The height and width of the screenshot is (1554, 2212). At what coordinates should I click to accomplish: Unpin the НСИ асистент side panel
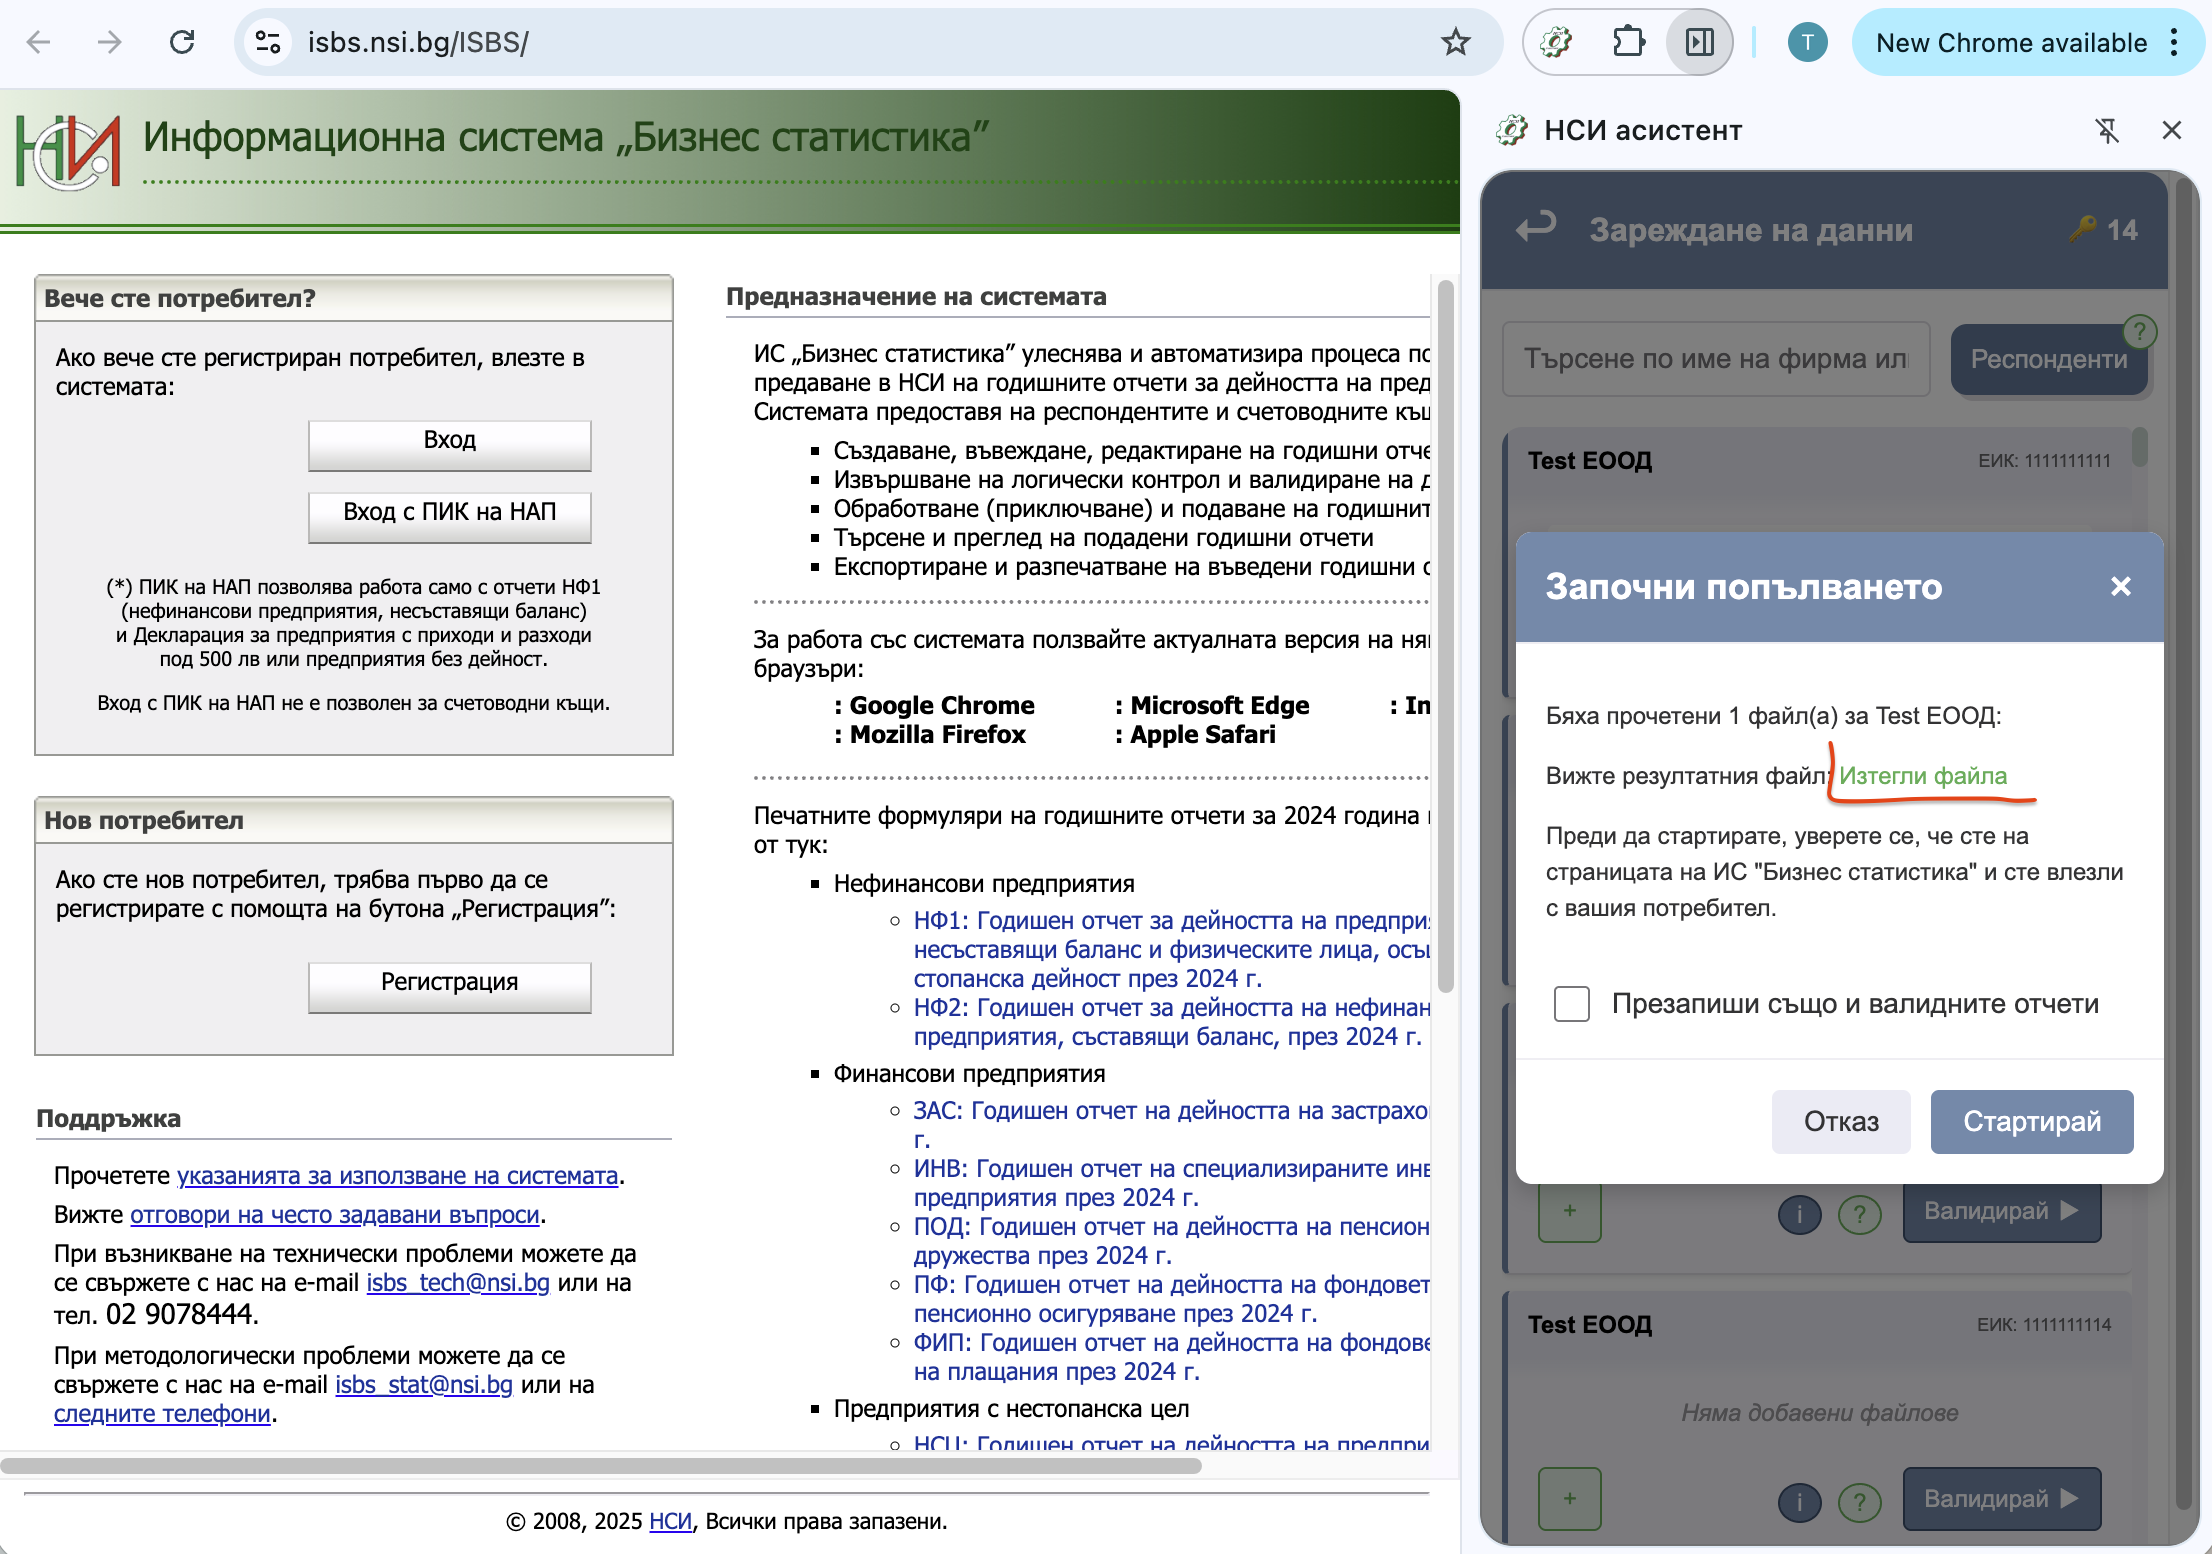[x=2107, y=131]
